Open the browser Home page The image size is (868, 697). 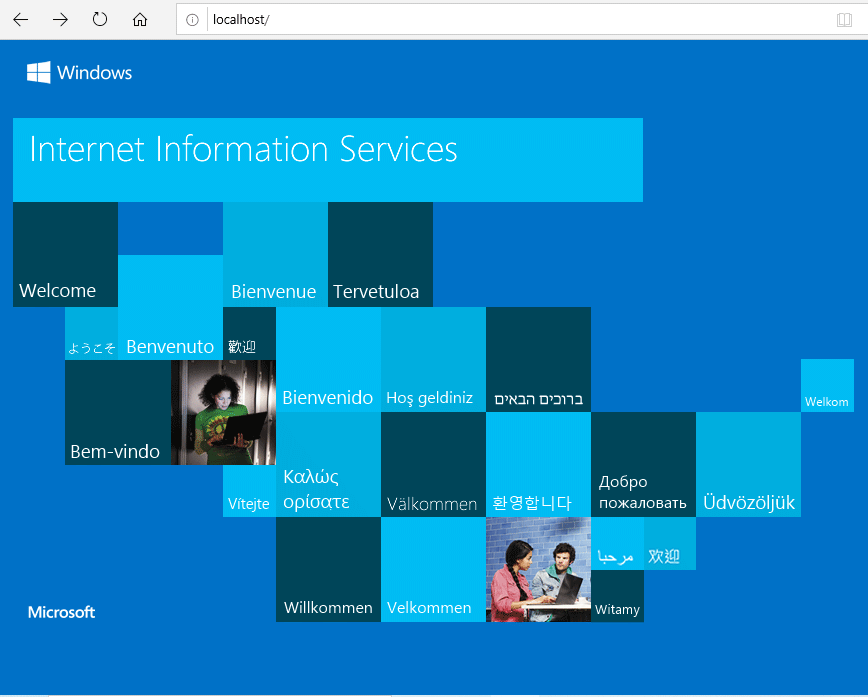(139, 18)
